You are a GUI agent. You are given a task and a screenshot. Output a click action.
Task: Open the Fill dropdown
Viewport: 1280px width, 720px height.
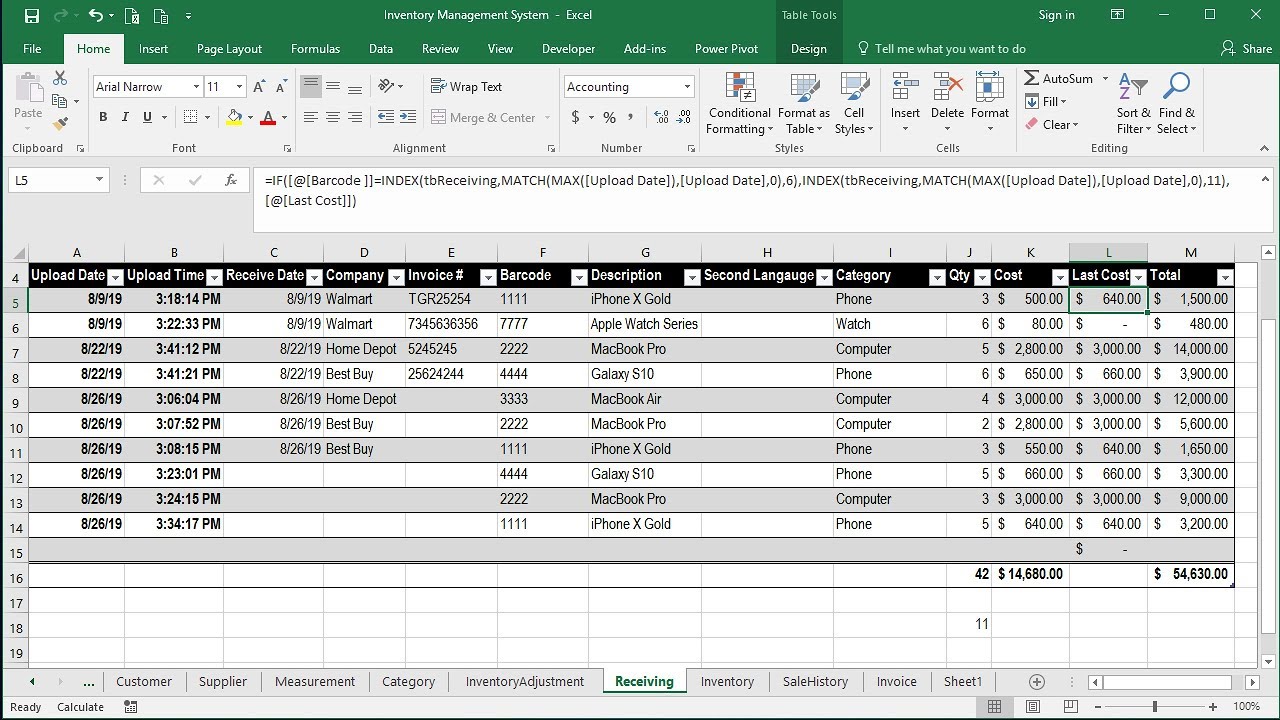point(1046,101)
